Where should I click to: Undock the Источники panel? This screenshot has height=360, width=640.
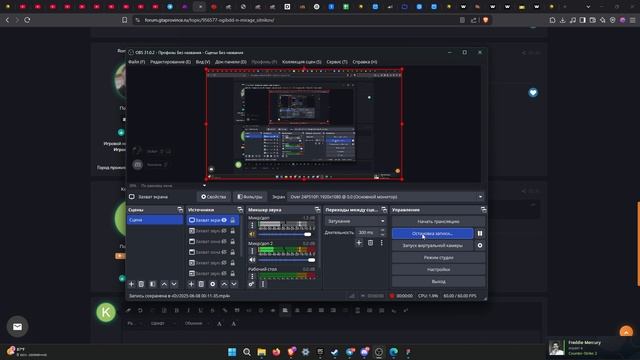[x=240, y=210]
